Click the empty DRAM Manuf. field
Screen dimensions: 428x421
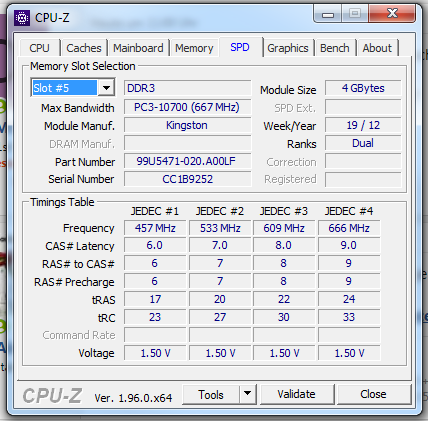(x=187, y=143)
